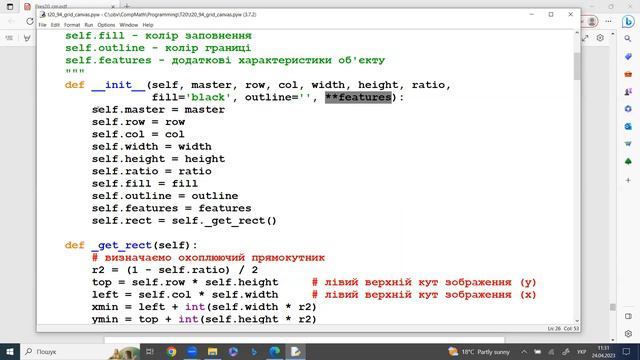Click the IDLE Python app on the taskbar
Screen dimensions: 640x360
coord(296,351)
